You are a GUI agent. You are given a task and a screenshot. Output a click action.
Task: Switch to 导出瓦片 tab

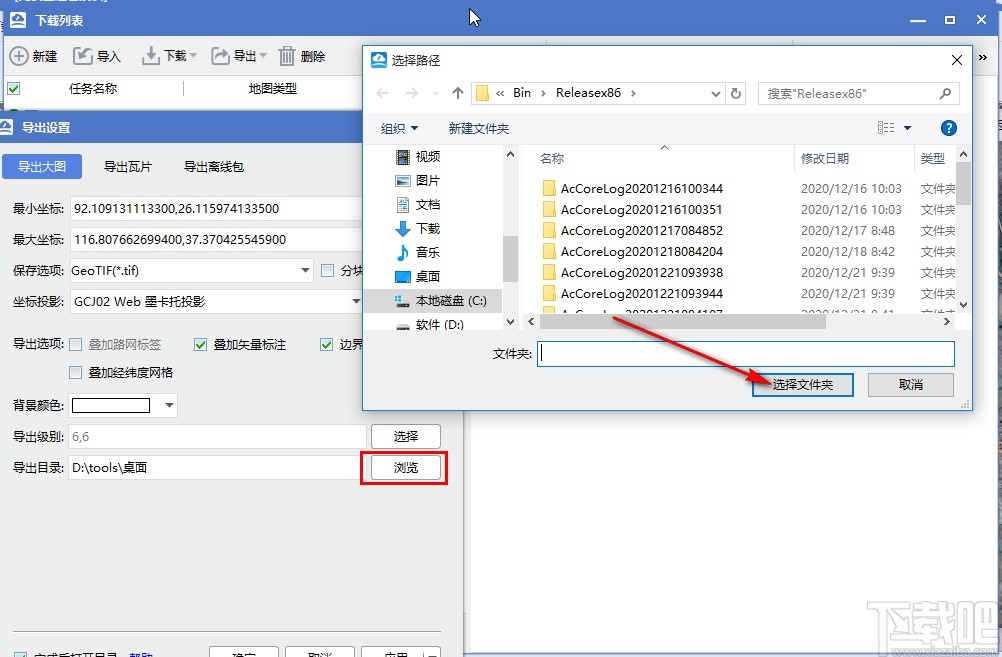128,167
